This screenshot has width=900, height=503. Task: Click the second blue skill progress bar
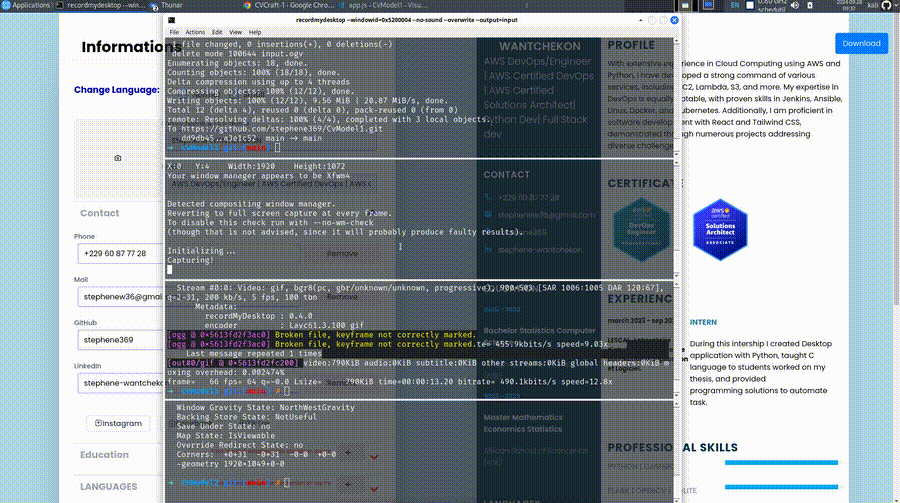pyautogui.click(x=781, y=487)
